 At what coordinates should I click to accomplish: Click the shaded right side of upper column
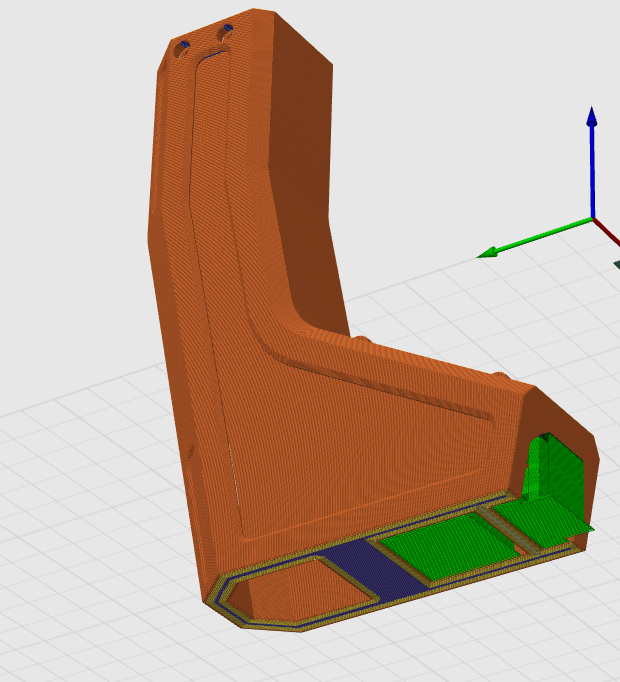click(300, 150)
